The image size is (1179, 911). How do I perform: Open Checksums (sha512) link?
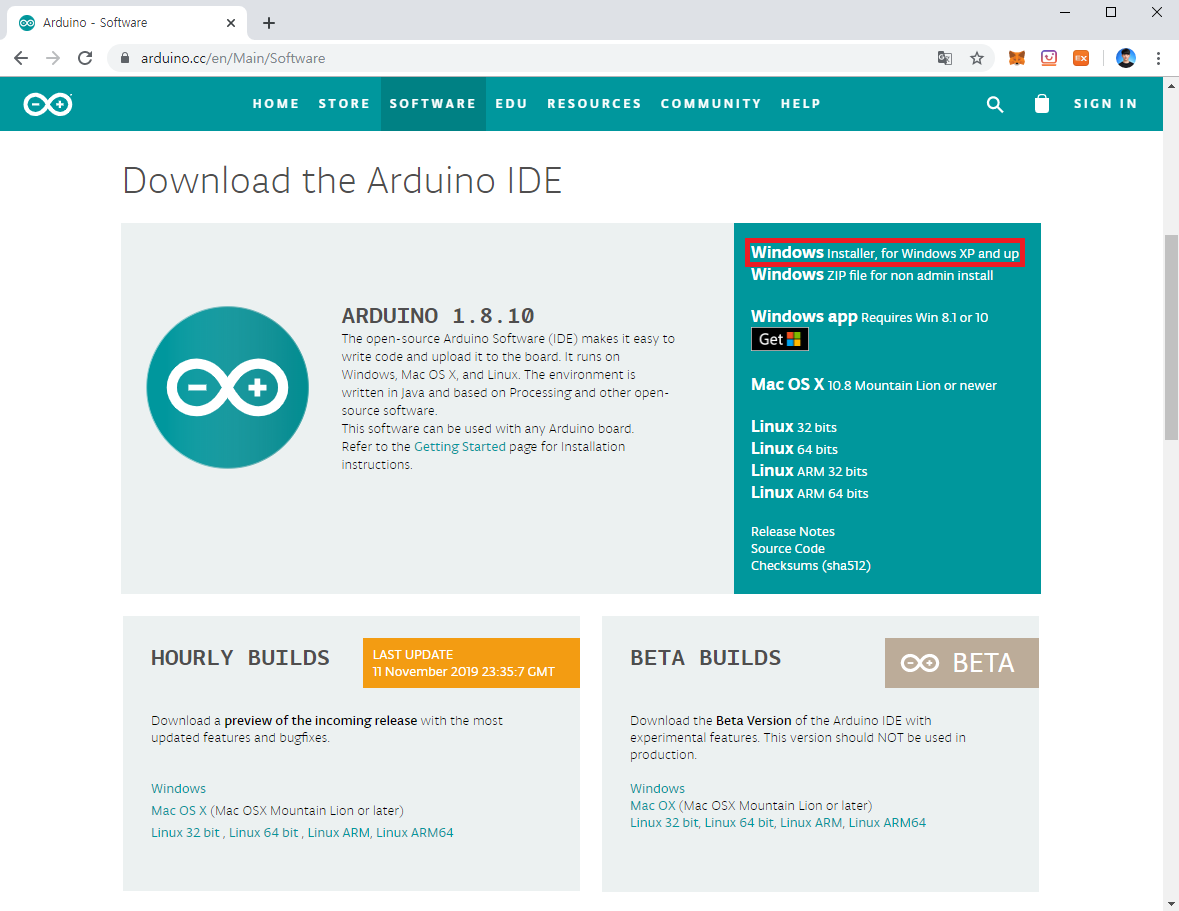[811, 565]
